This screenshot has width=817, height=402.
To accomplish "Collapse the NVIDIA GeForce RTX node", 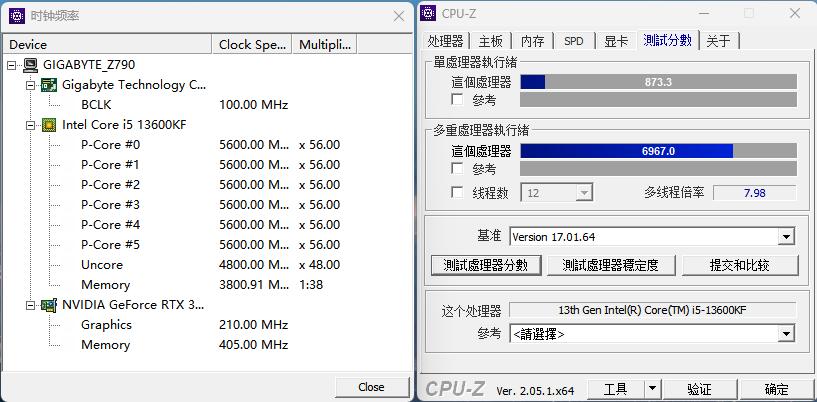I will click(x=31, y=305).
